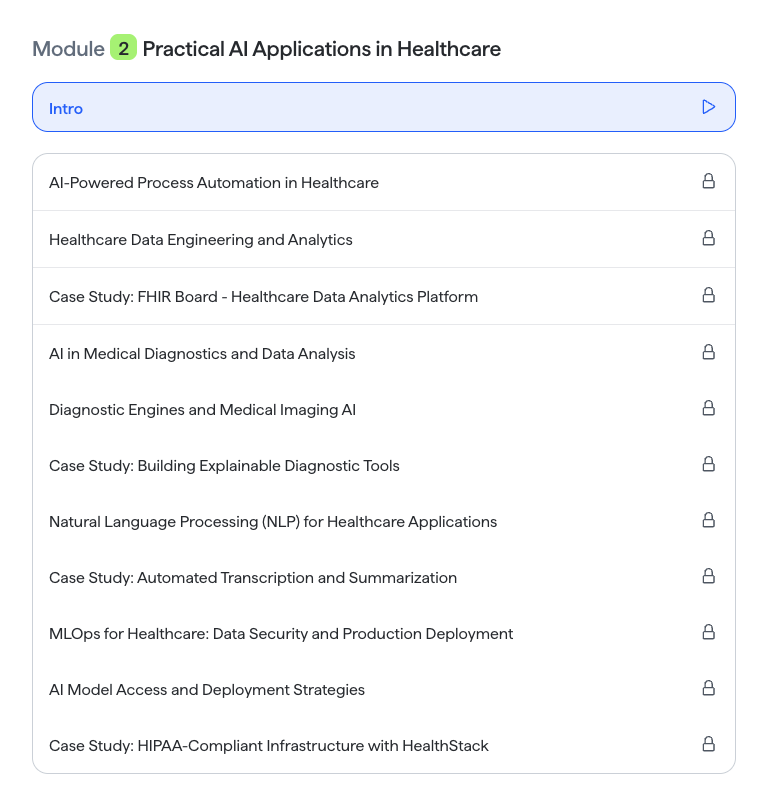Open the FHIR Board Healthcare Data Analytics case study
Screen dimensions: 770x802
384,296
